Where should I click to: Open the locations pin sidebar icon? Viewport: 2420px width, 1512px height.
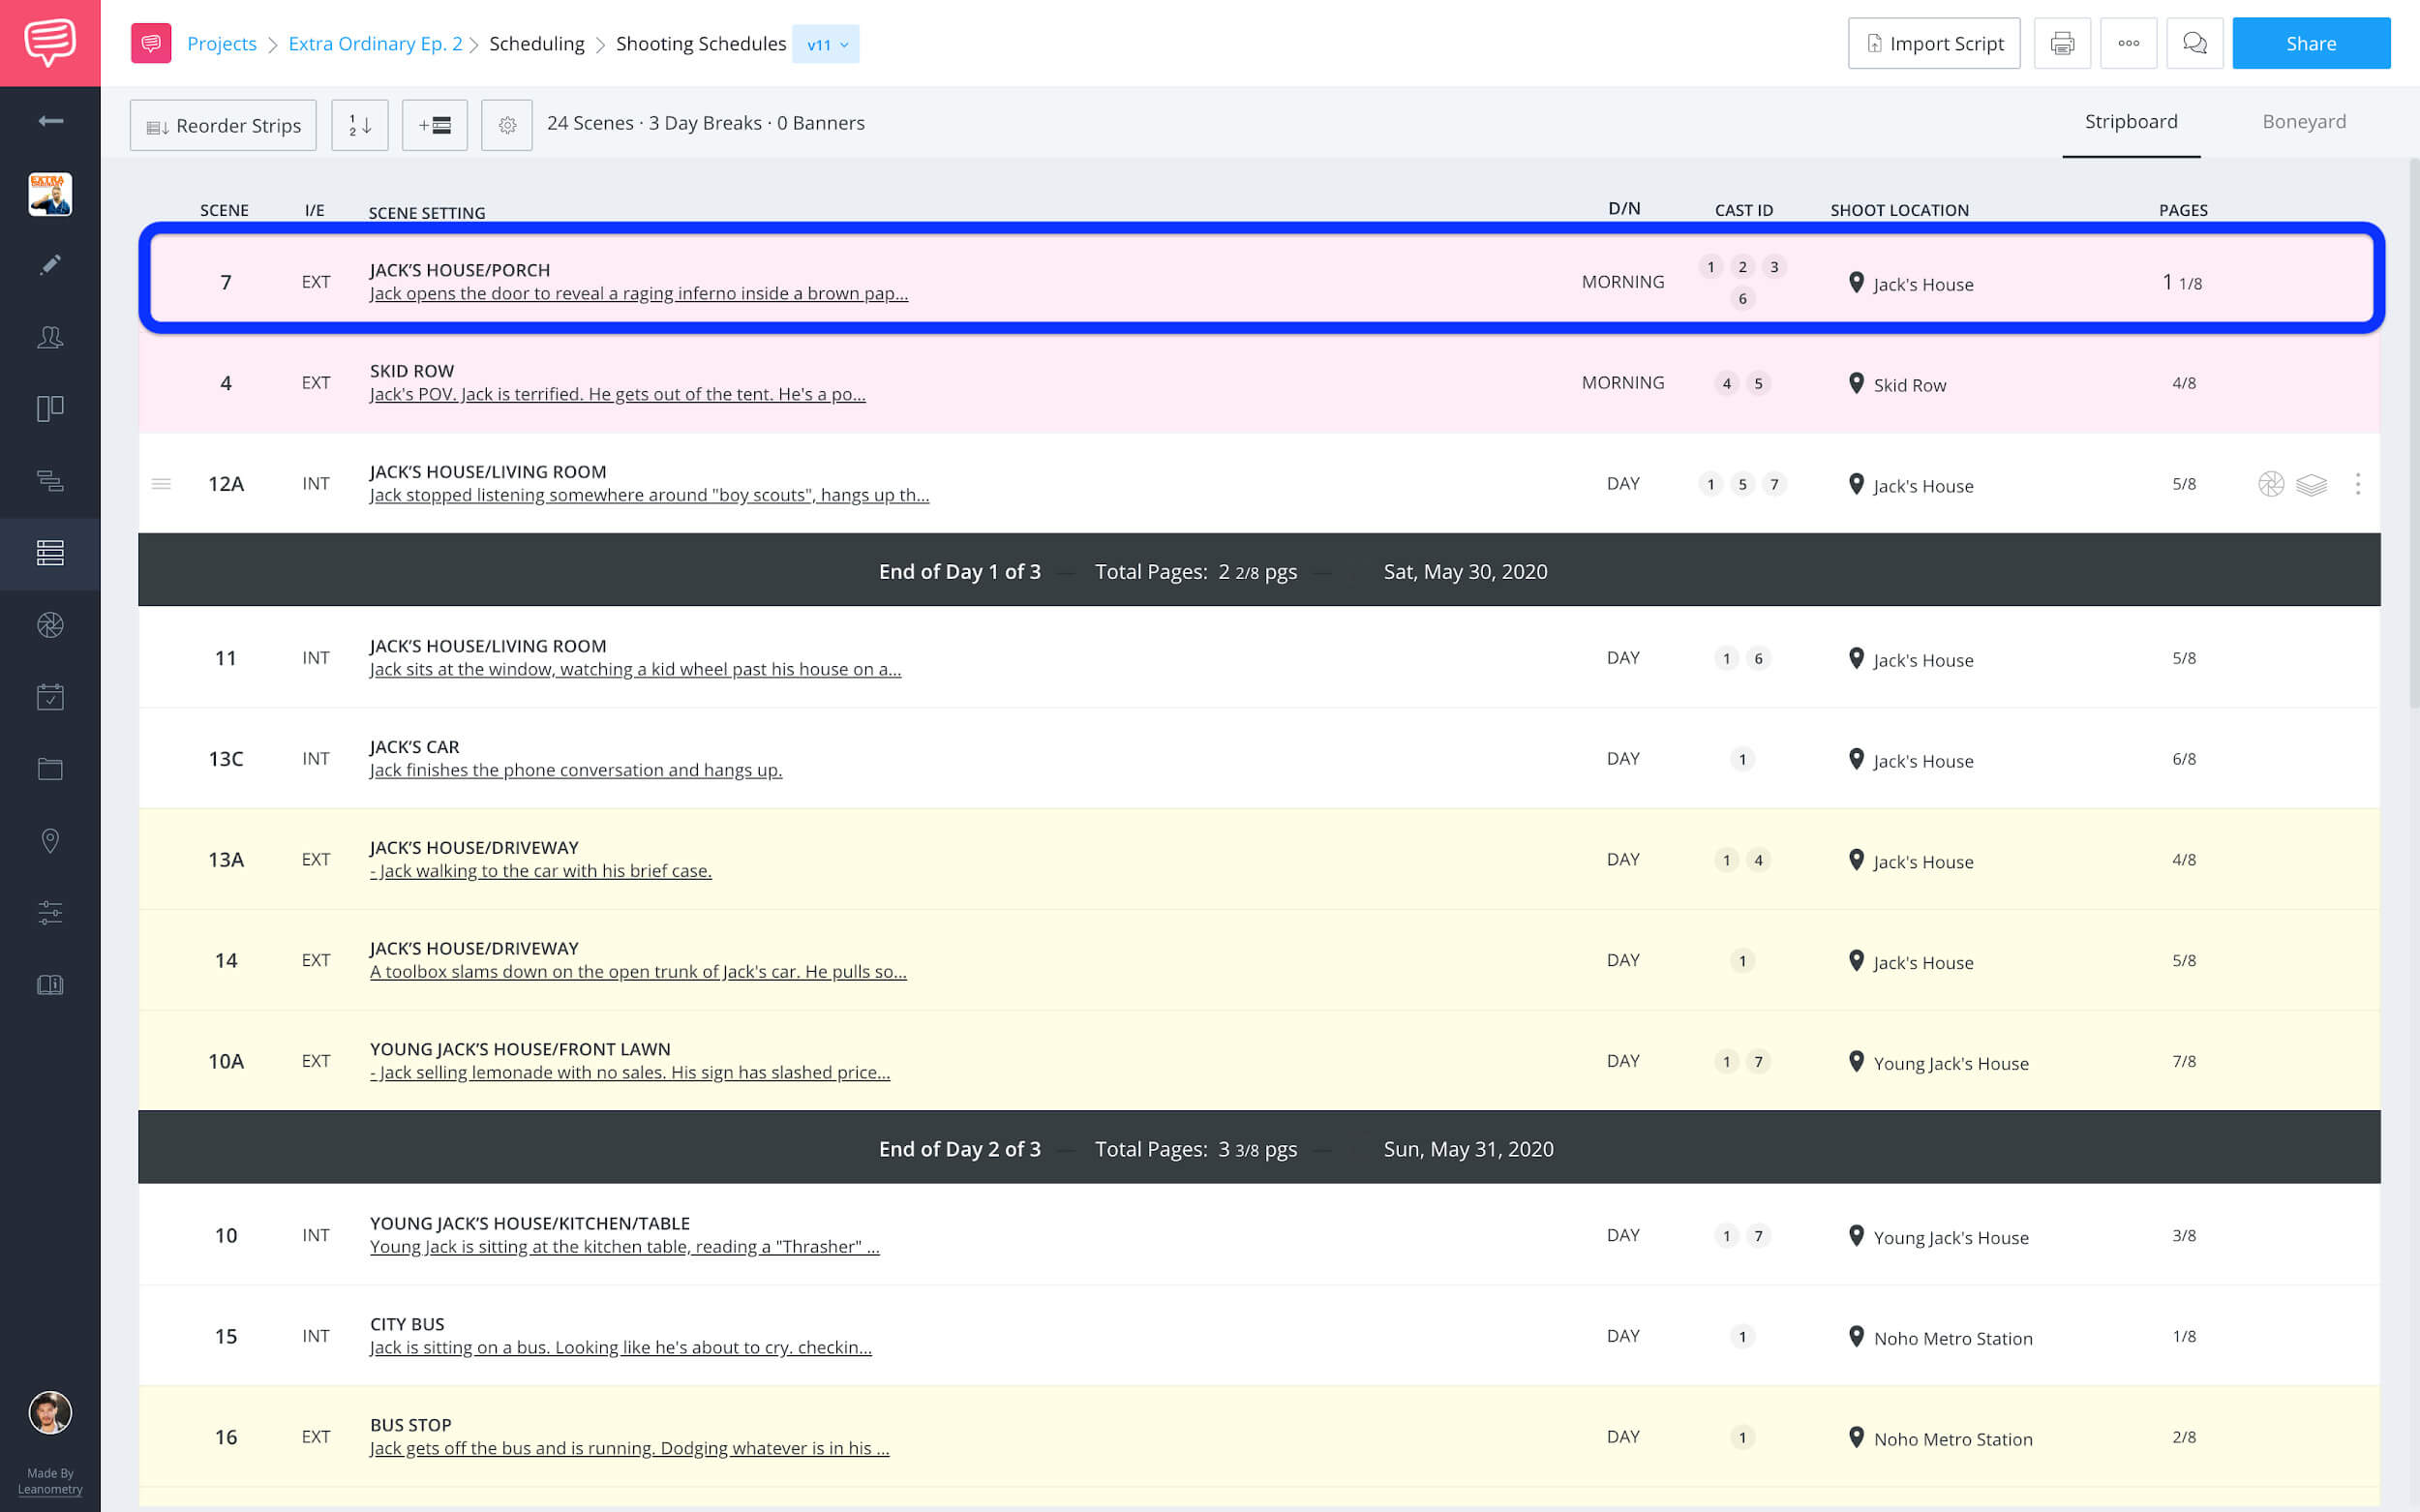pyautogui.click(x=50, y=841)
